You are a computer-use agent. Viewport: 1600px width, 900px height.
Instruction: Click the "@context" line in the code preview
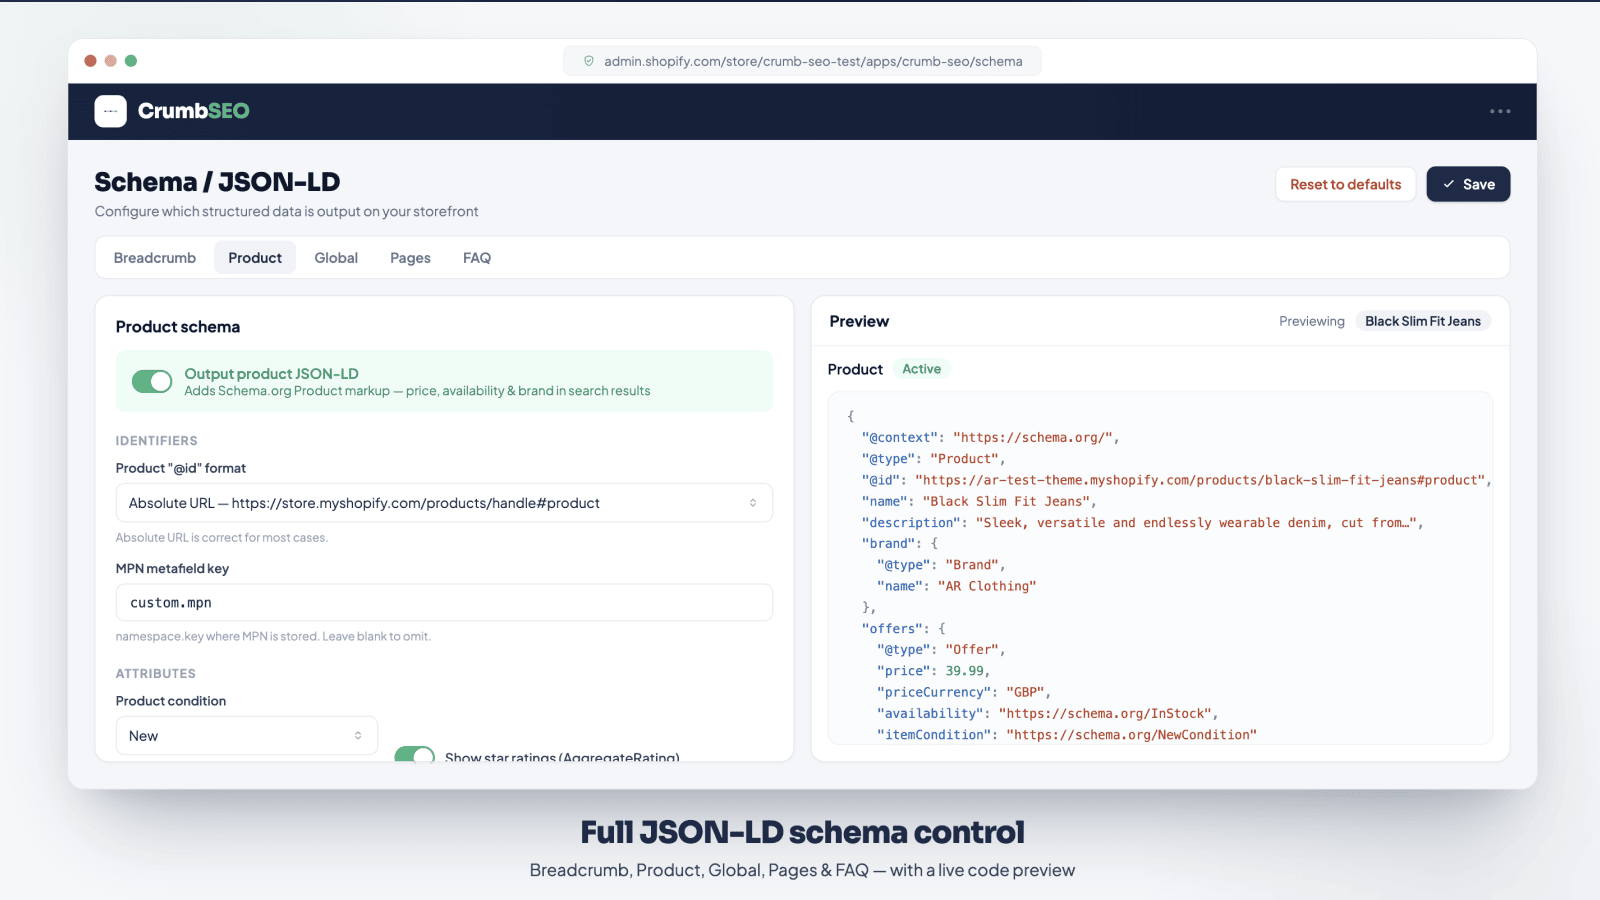point(990,438)
